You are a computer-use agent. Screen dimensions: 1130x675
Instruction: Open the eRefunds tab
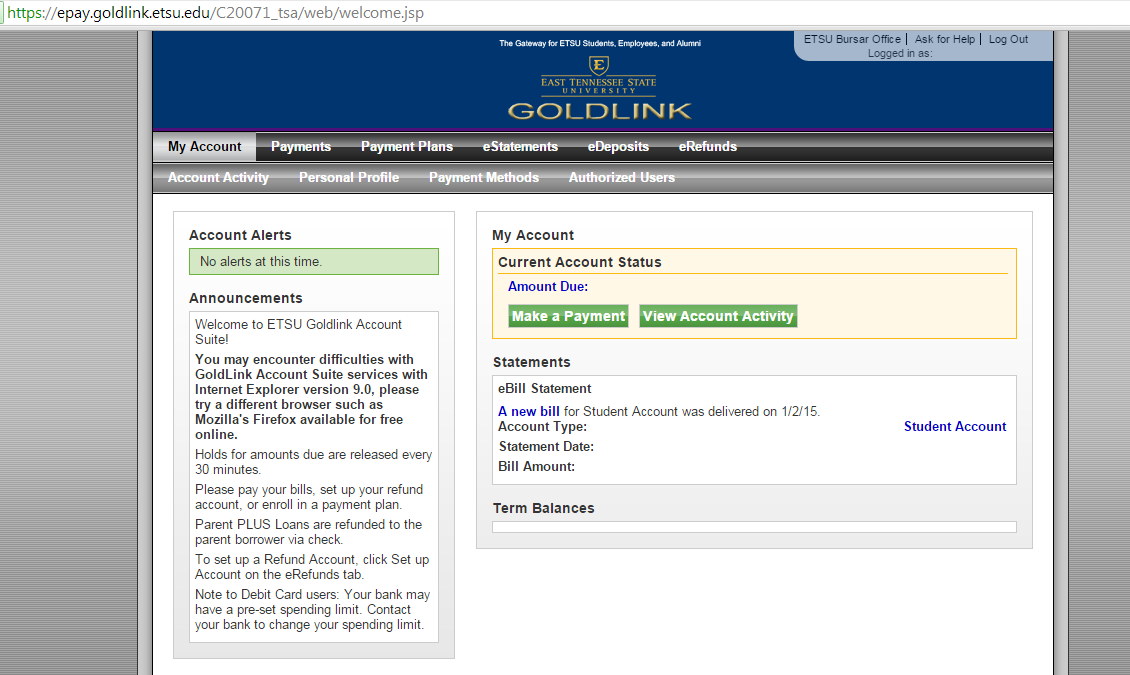coord(707,147)
